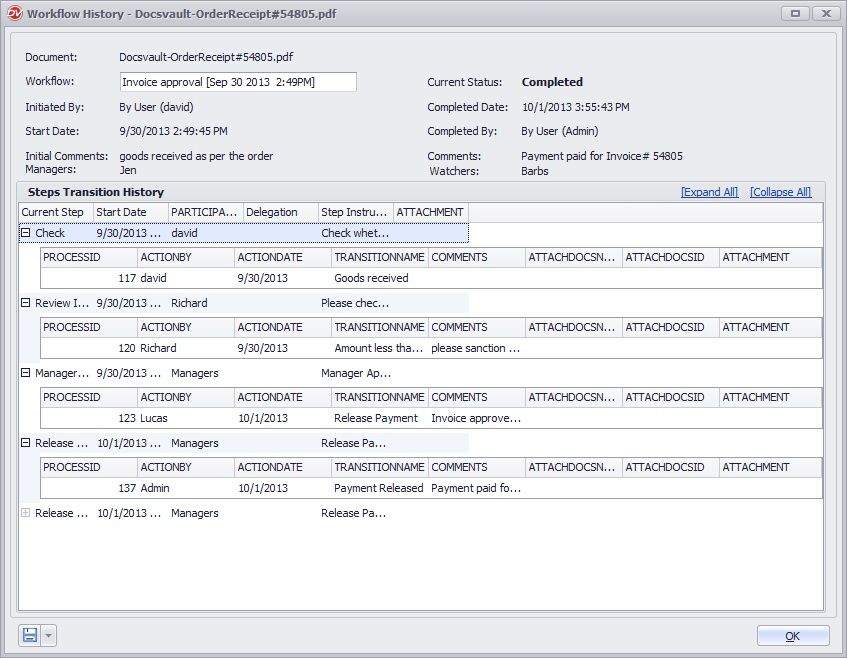Click the ATTACHMENT column header in top grid
This screenshot has width=847, height=658.
pyautogui.click(x=429, y=212)
